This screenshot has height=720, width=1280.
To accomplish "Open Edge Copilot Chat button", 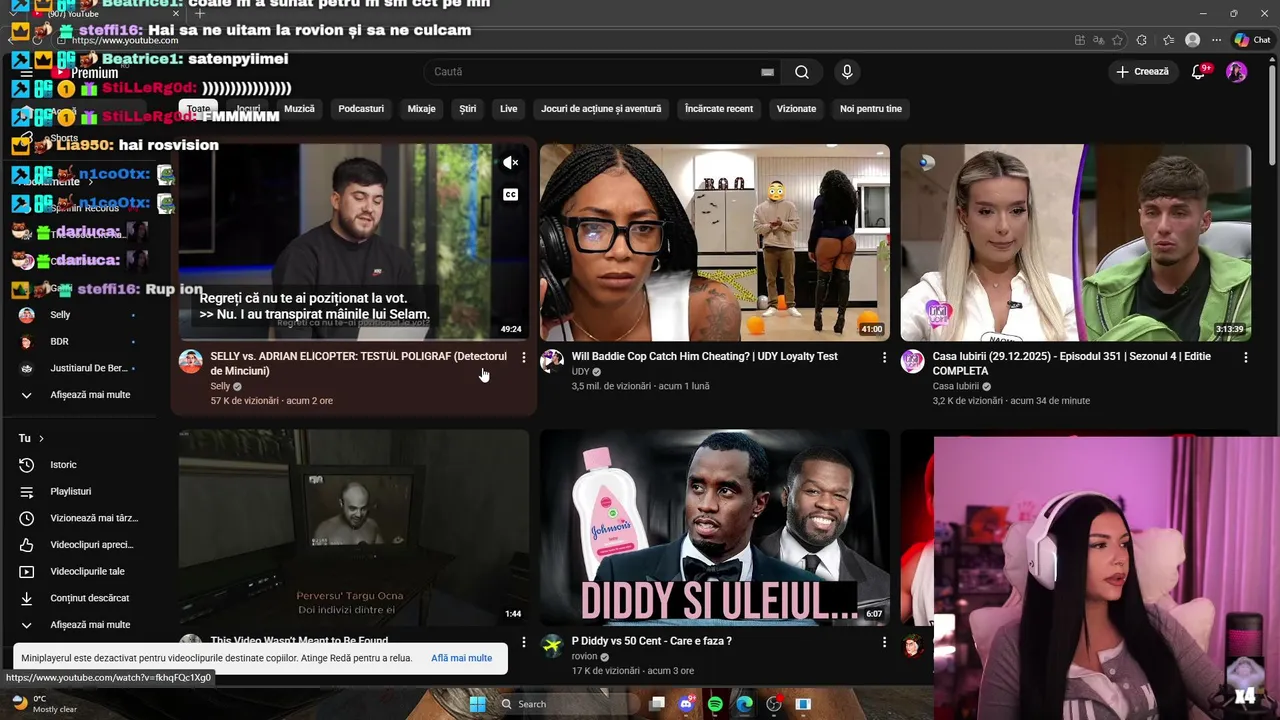I will (1252, 40).
